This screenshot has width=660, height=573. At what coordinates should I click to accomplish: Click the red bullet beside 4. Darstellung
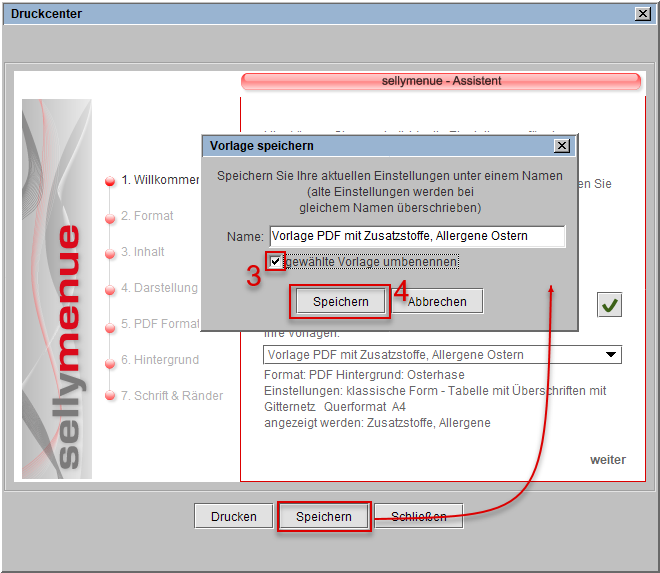tap(110, 289)
